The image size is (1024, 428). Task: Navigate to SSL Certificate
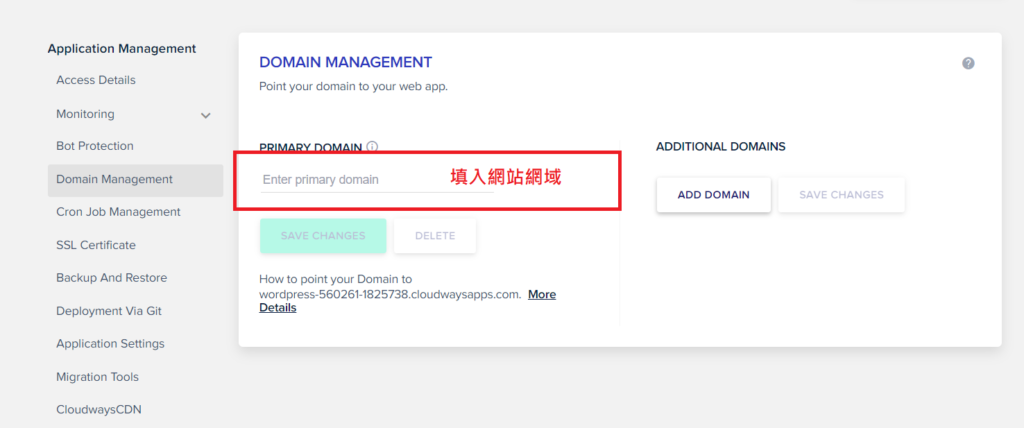(x=96, y=245)
